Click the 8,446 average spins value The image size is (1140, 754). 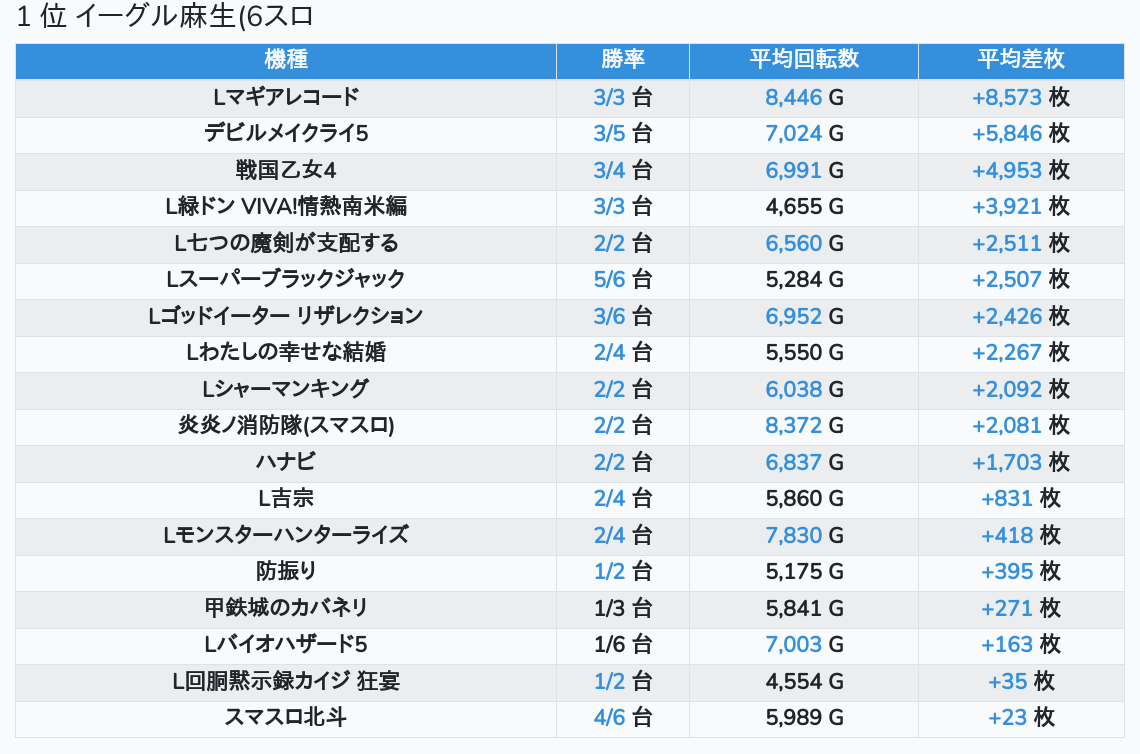tap(793, 98)
